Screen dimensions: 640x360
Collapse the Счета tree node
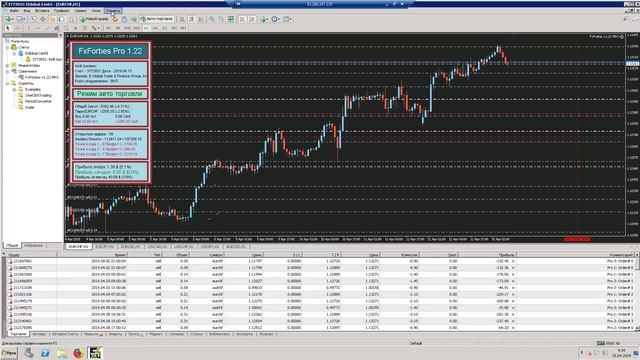tap(7, 47)
